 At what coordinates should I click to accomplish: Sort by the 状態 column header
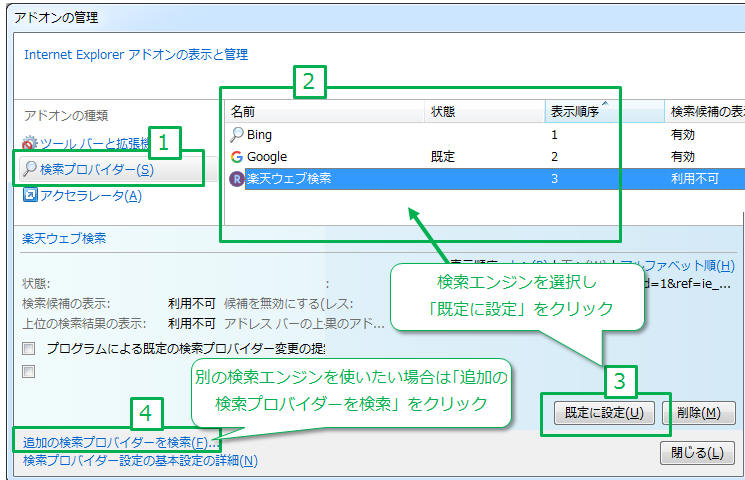tap(485, 112)
